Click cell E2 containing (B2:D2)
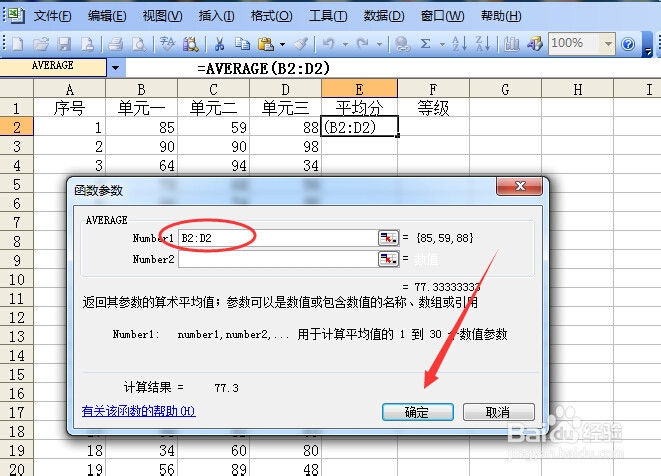This screenshot has width=661, height=476. [x=359, y=126]
